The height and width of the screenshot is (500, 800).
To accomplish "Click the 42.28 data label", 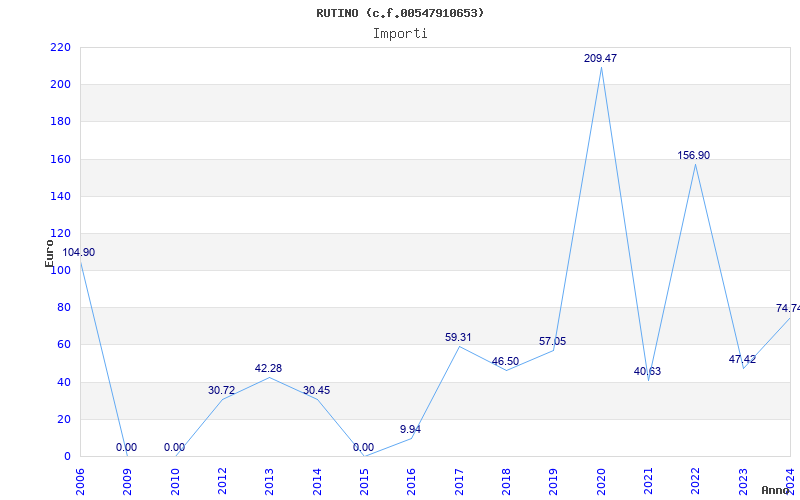I will (268, 368).
